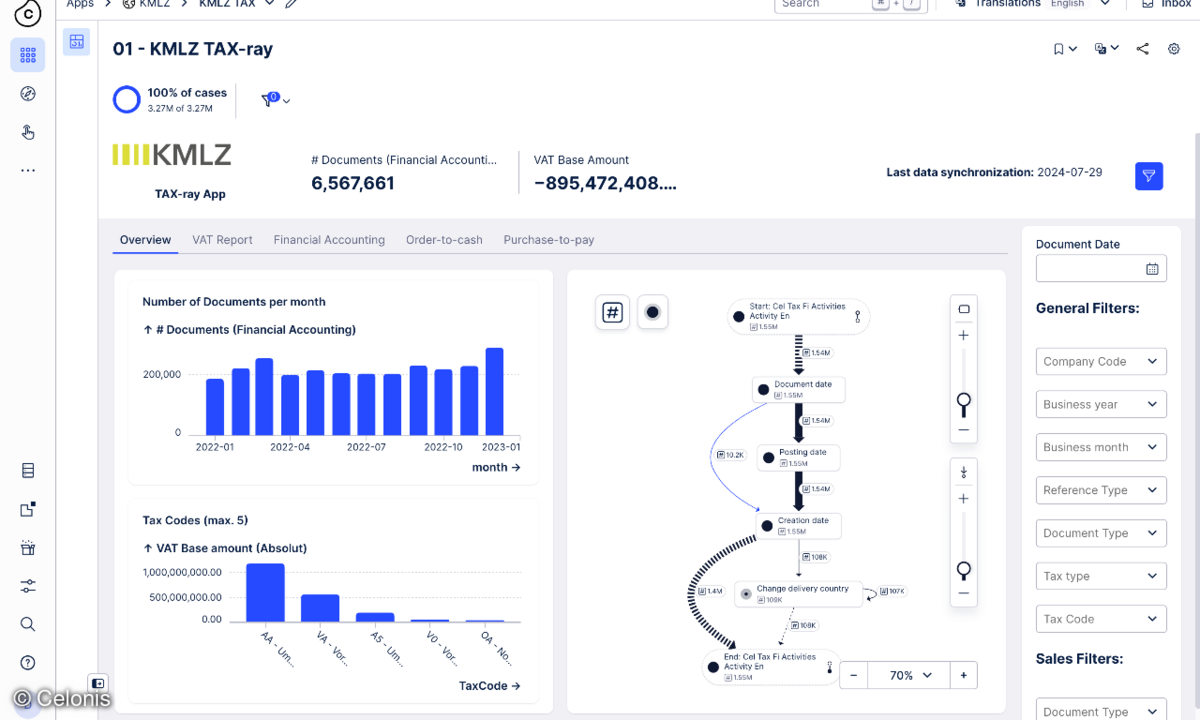The image size is (1200, 720).
Task: Zoom out with the minus button beside 70%
Action: tap(854, 676)
